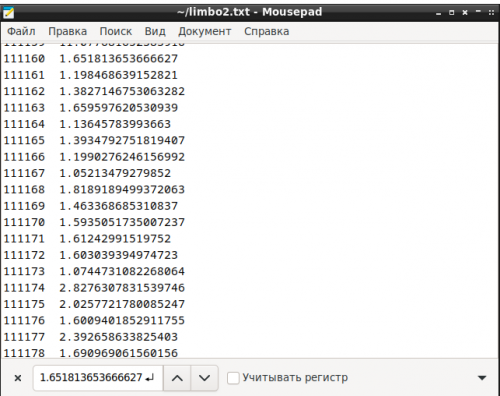The height and width of the screenshot is (396, 500).
Task: Click the value 1.1990276246156992
Action: point(122,157)
